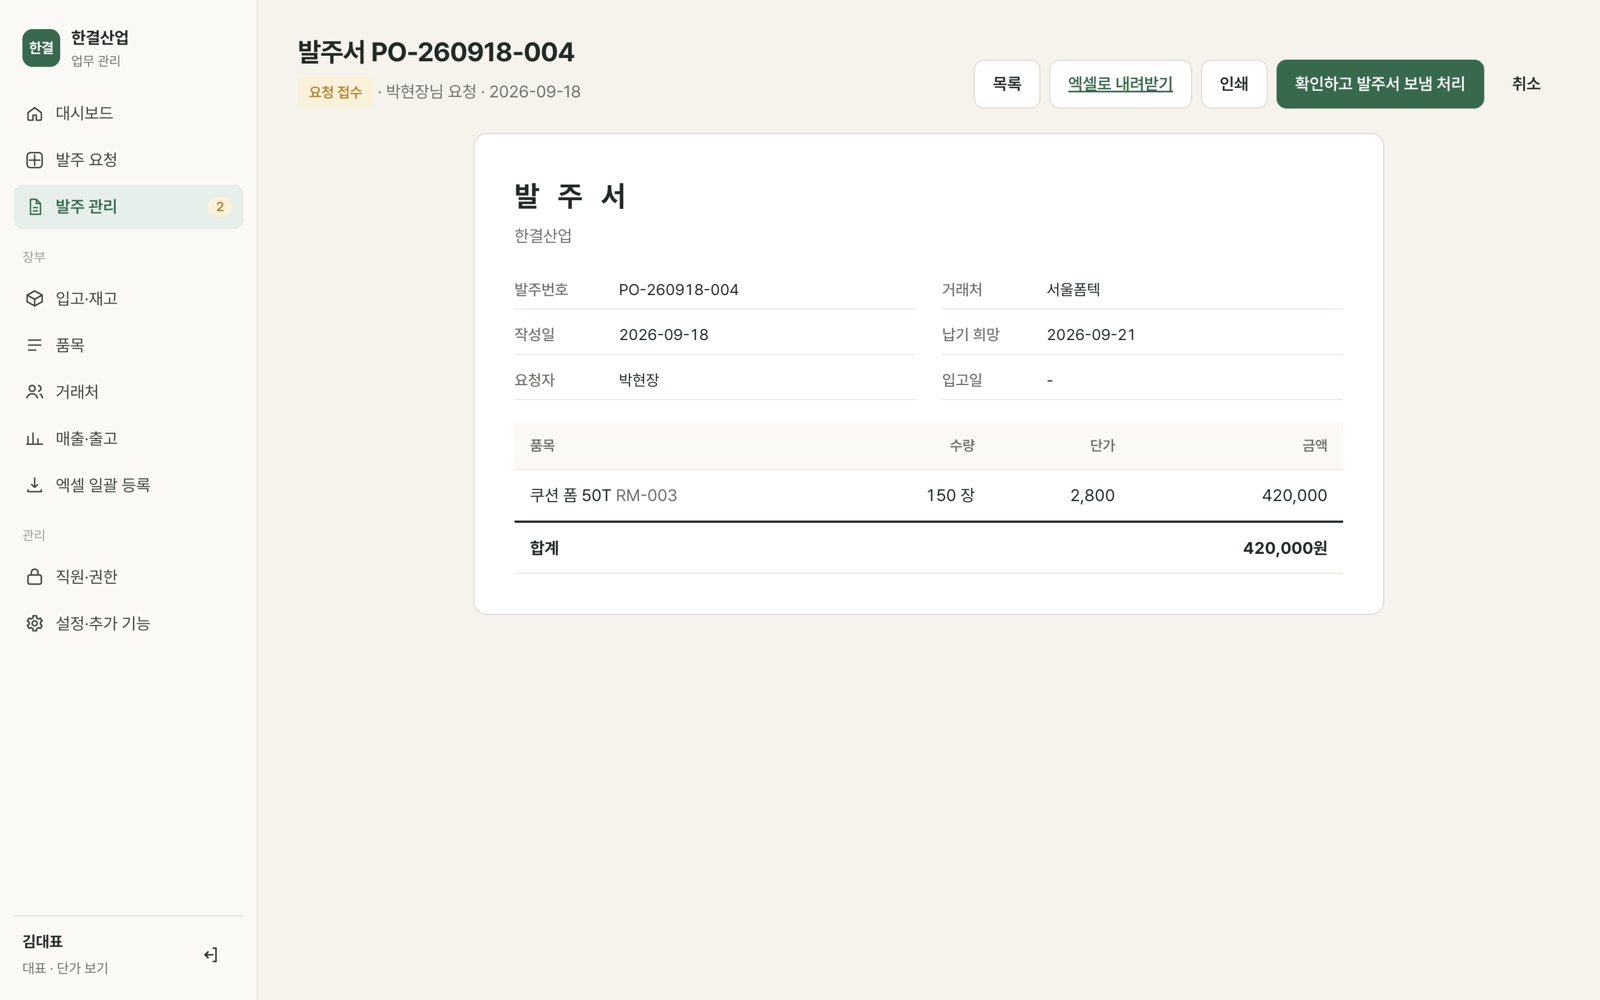This screenshot has height=1000, width=1600.
Task: Click item row 쿠션 폼 50T RM-003
Action: coord(928,496)
